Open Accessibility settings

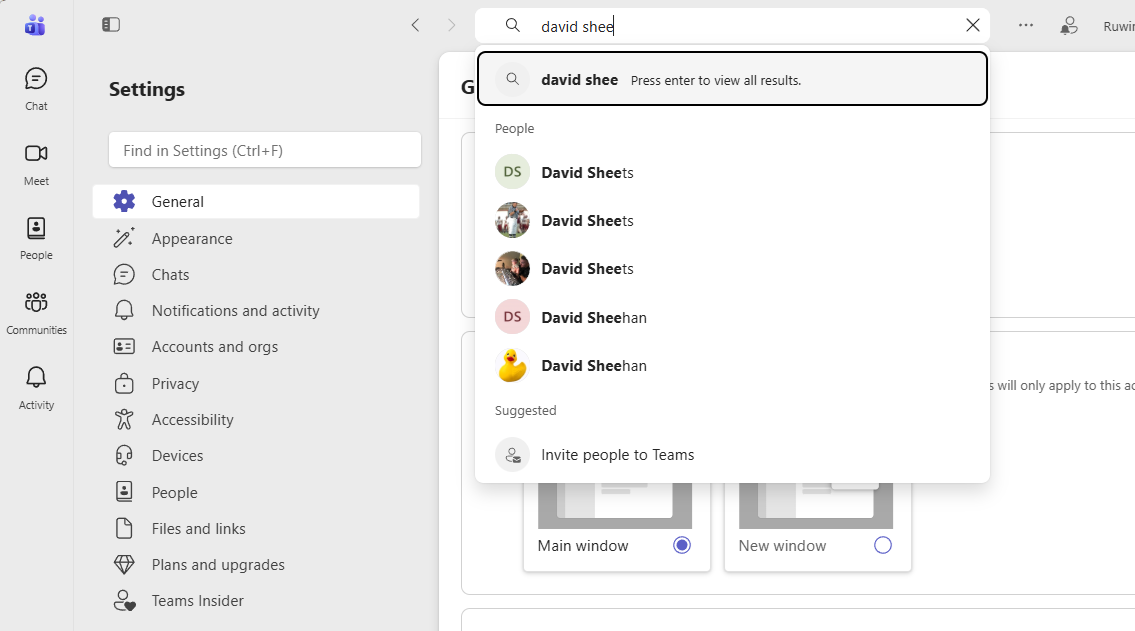coord(256,420)
